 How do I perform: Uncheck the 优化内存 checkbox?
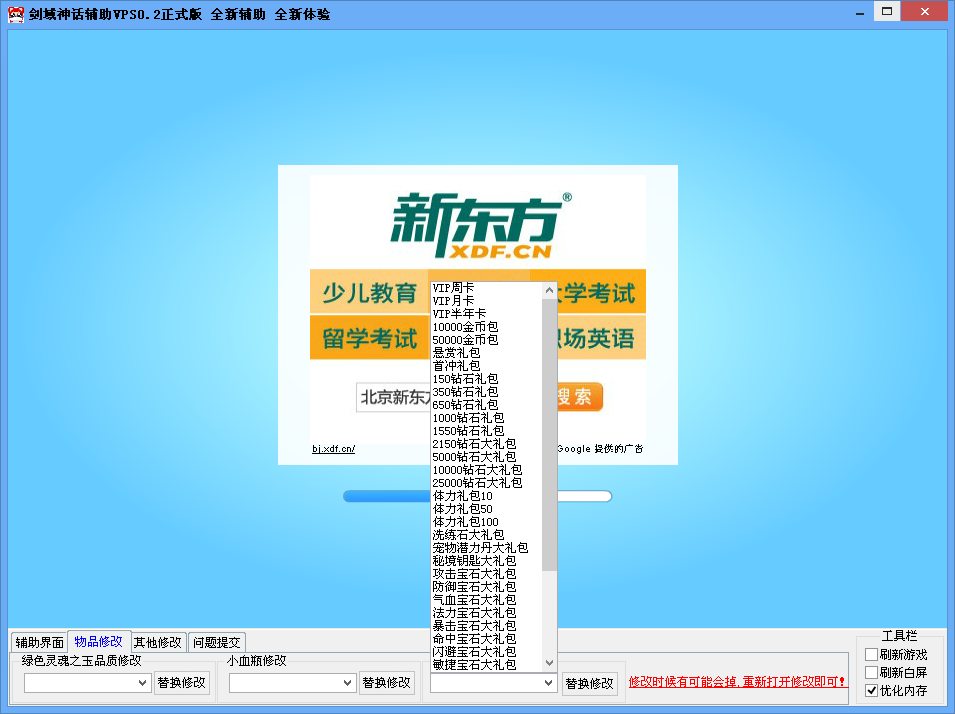(x=872, y=691)
